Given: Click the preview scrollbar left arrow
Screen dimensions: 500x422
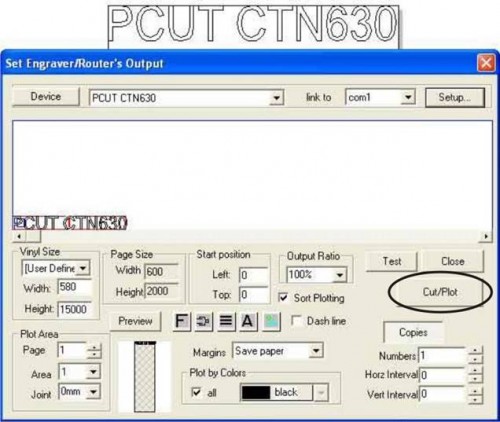Looking at the screenshot, I should pos(19,236).
